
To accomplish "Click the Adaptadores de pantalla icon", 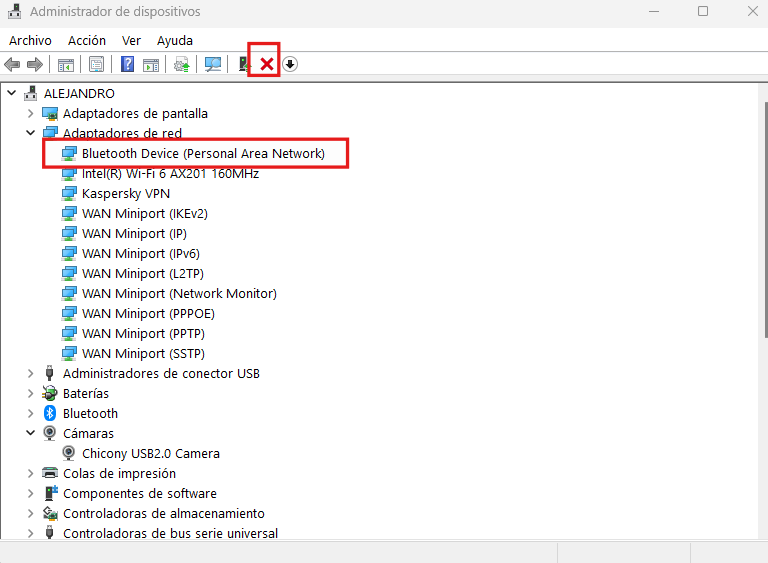I will [x=49, y=113].
